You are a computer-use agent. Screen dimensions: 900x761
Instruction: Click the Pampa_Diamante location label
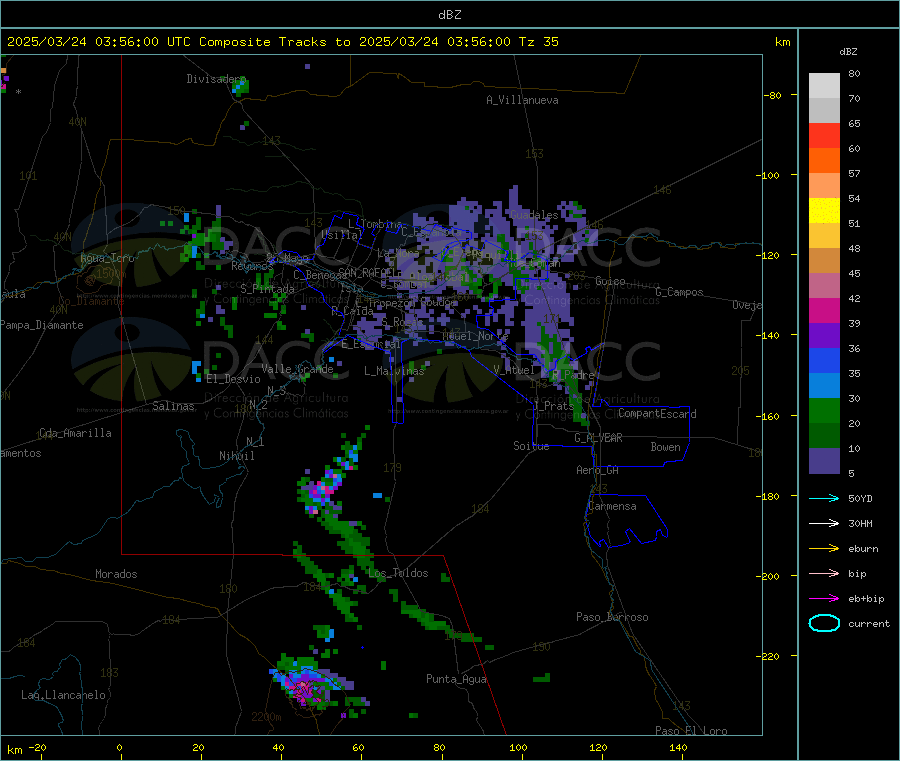pyautogui.click(x=41, y=325)
